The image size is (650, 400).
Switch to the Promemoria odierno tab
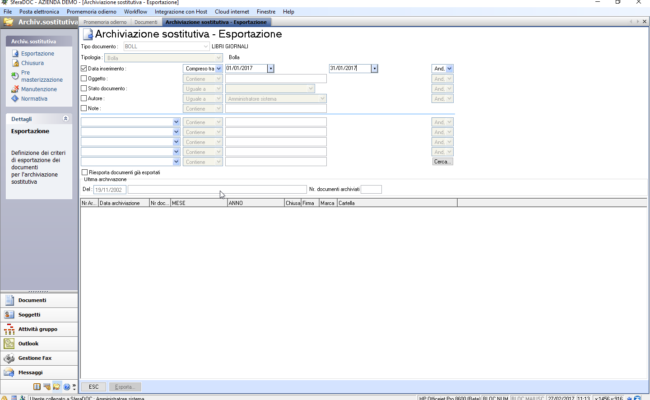click(x=105, y=22)
